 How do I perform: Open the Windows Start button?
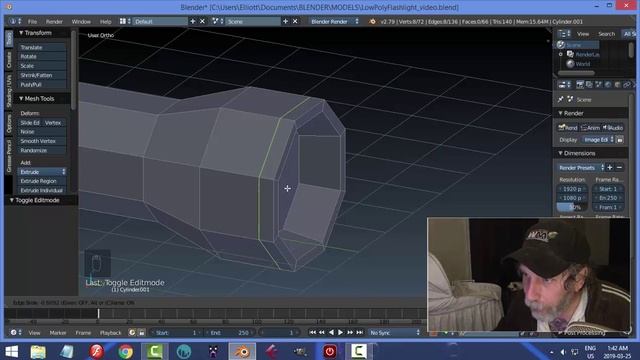[x=12, y=351]
